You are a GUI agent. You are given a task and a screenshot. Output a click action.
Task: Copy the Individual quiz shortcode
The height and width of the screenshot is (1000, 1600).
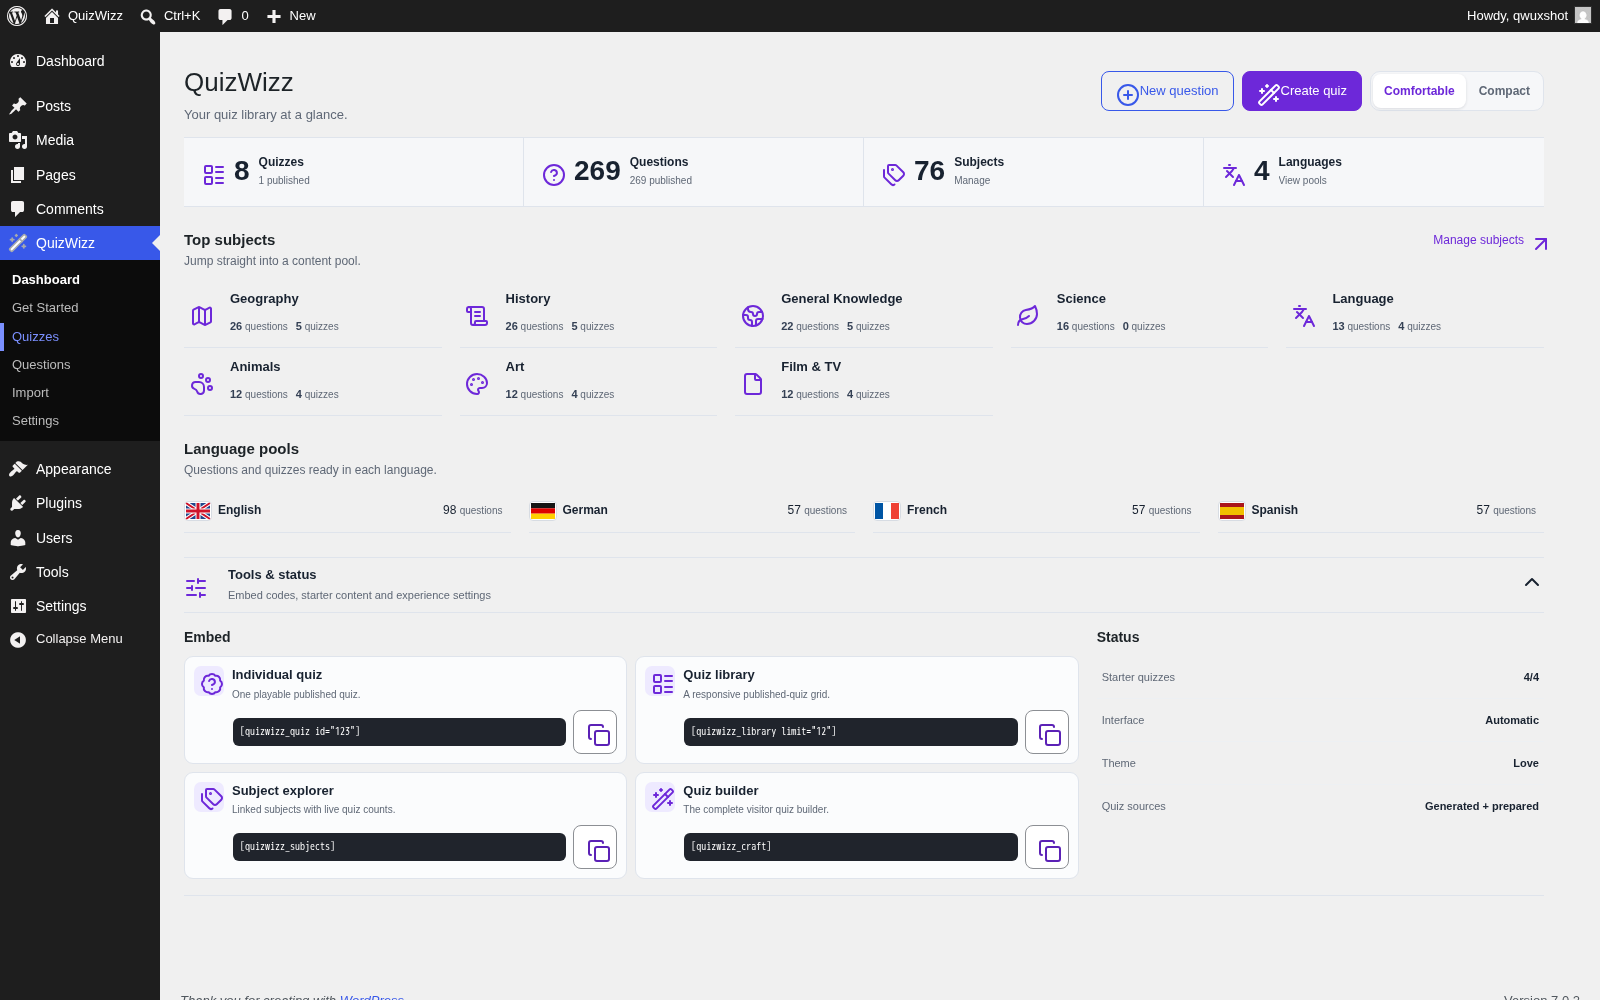tap(595, 732)
